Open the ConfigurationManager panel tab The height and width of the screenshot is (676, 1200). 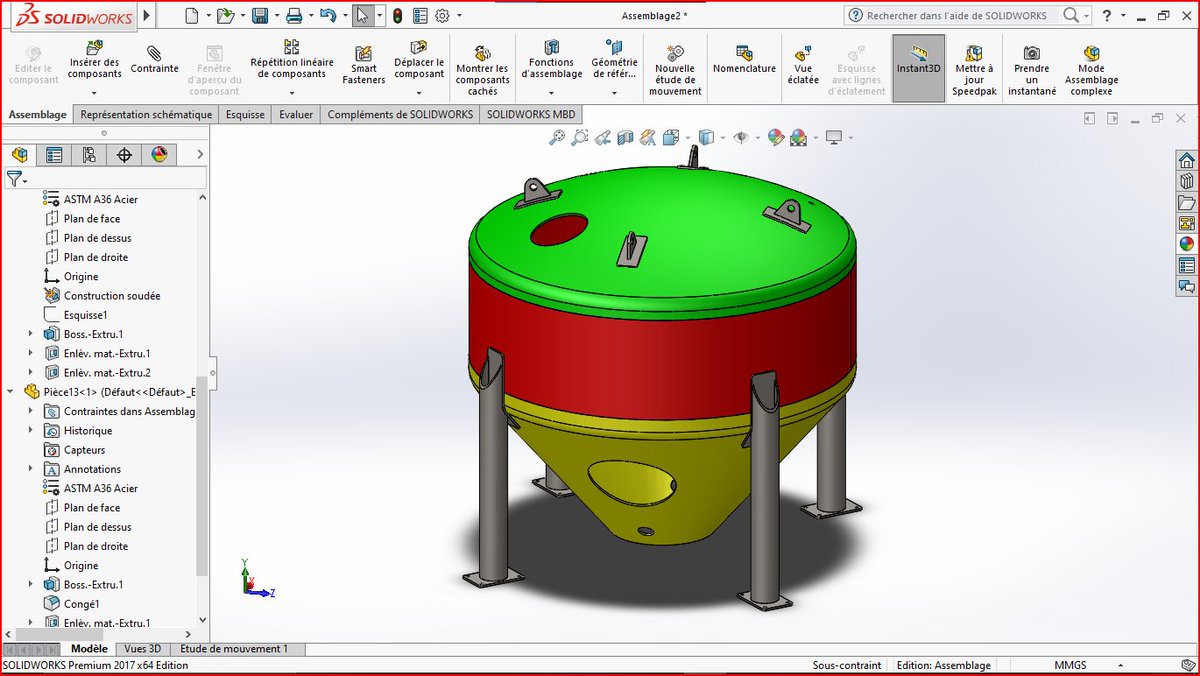pyautogui.click(x=89, y=154)
